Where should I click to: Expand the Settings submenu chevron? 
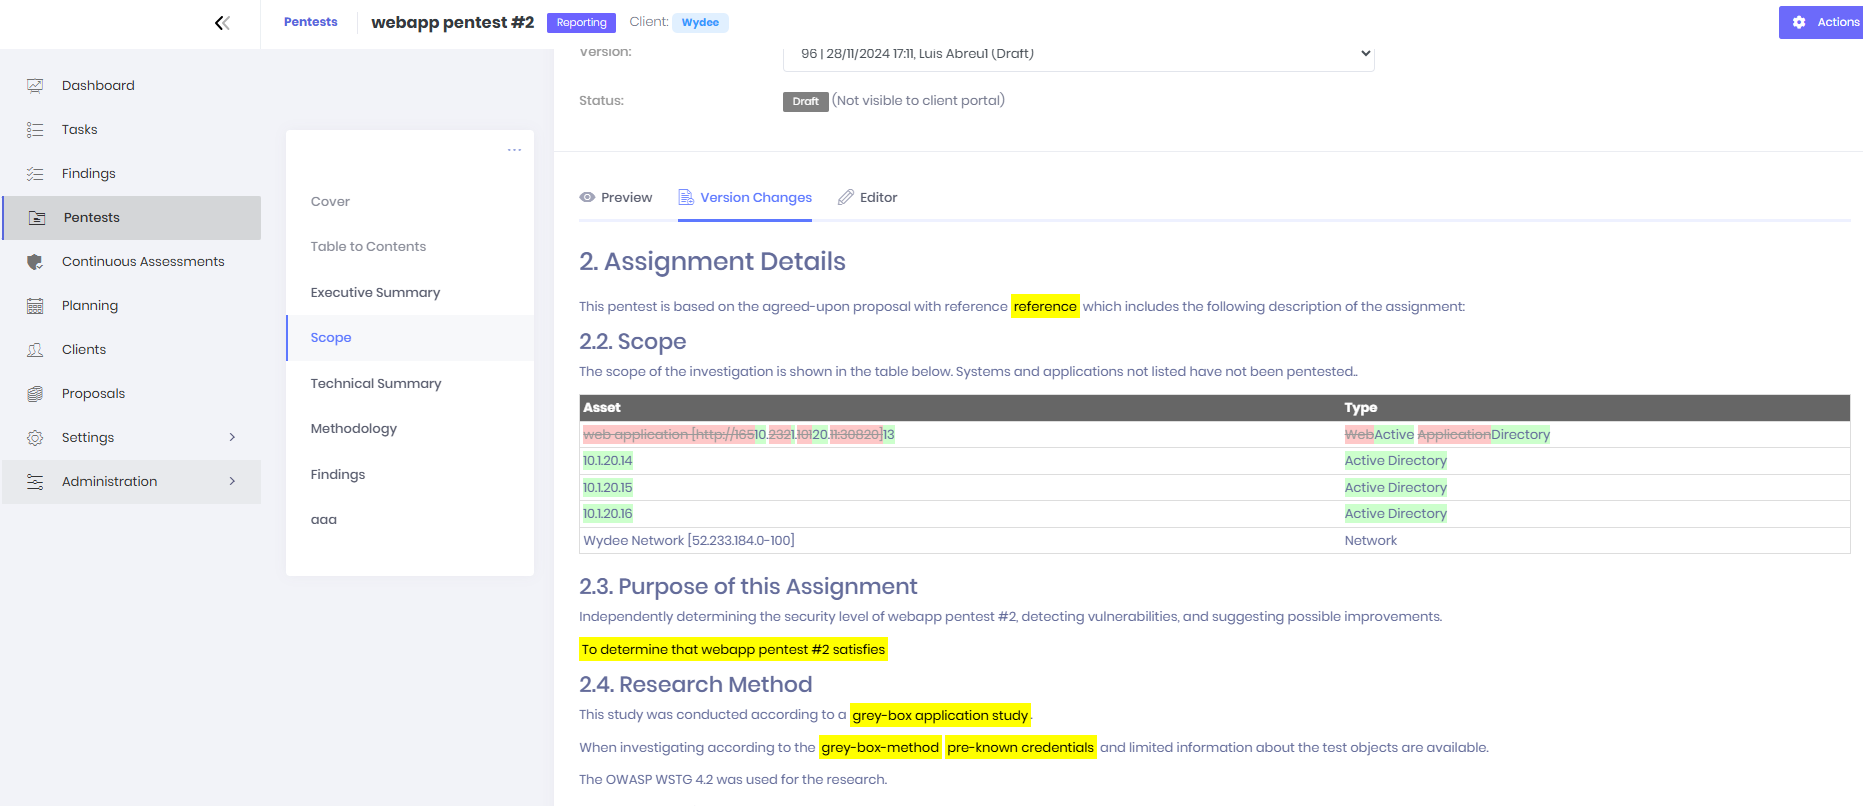232,437
